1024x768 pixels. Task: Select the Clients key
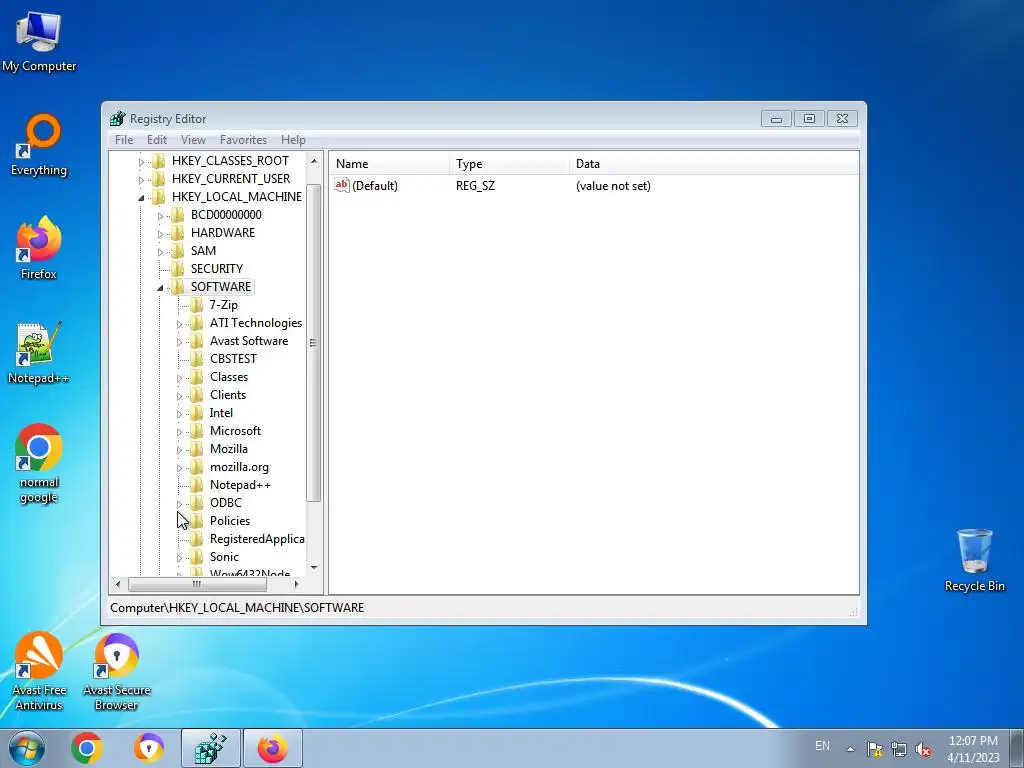coord(228,394)
